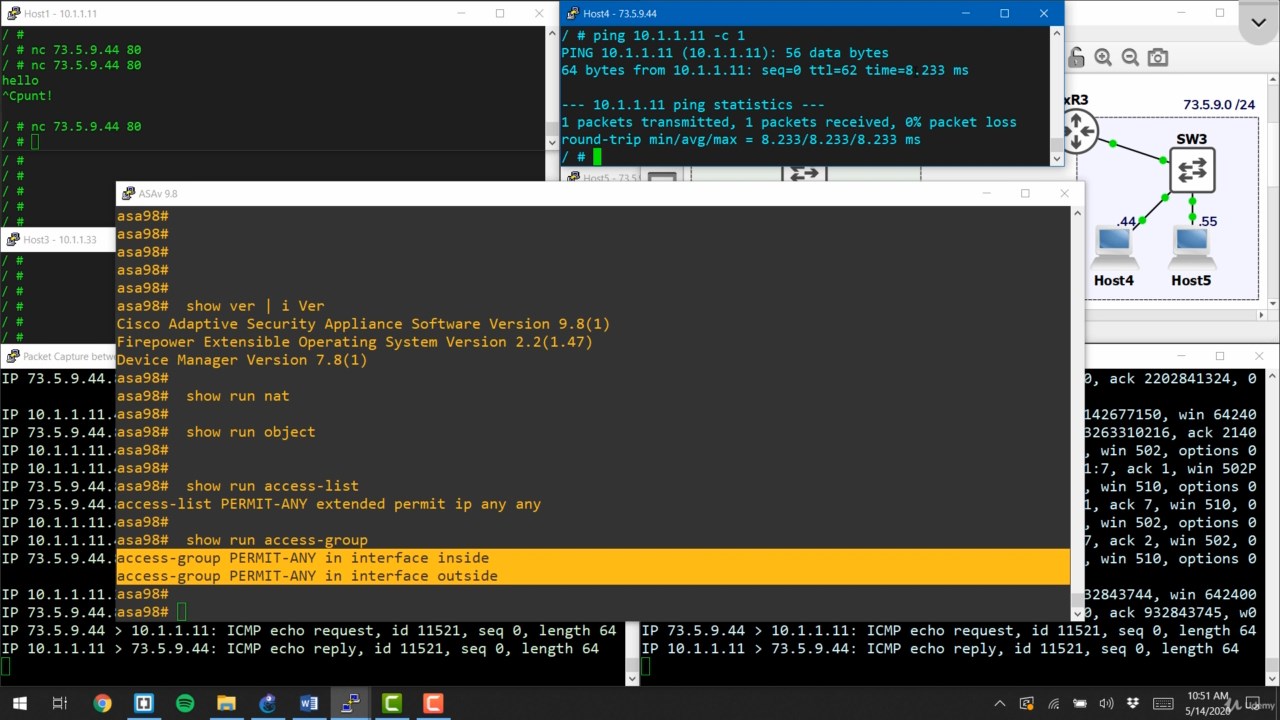Click the 'ping 10.1.1.11 -c 1' command
1280x720 pixels.
pos(667,36)
